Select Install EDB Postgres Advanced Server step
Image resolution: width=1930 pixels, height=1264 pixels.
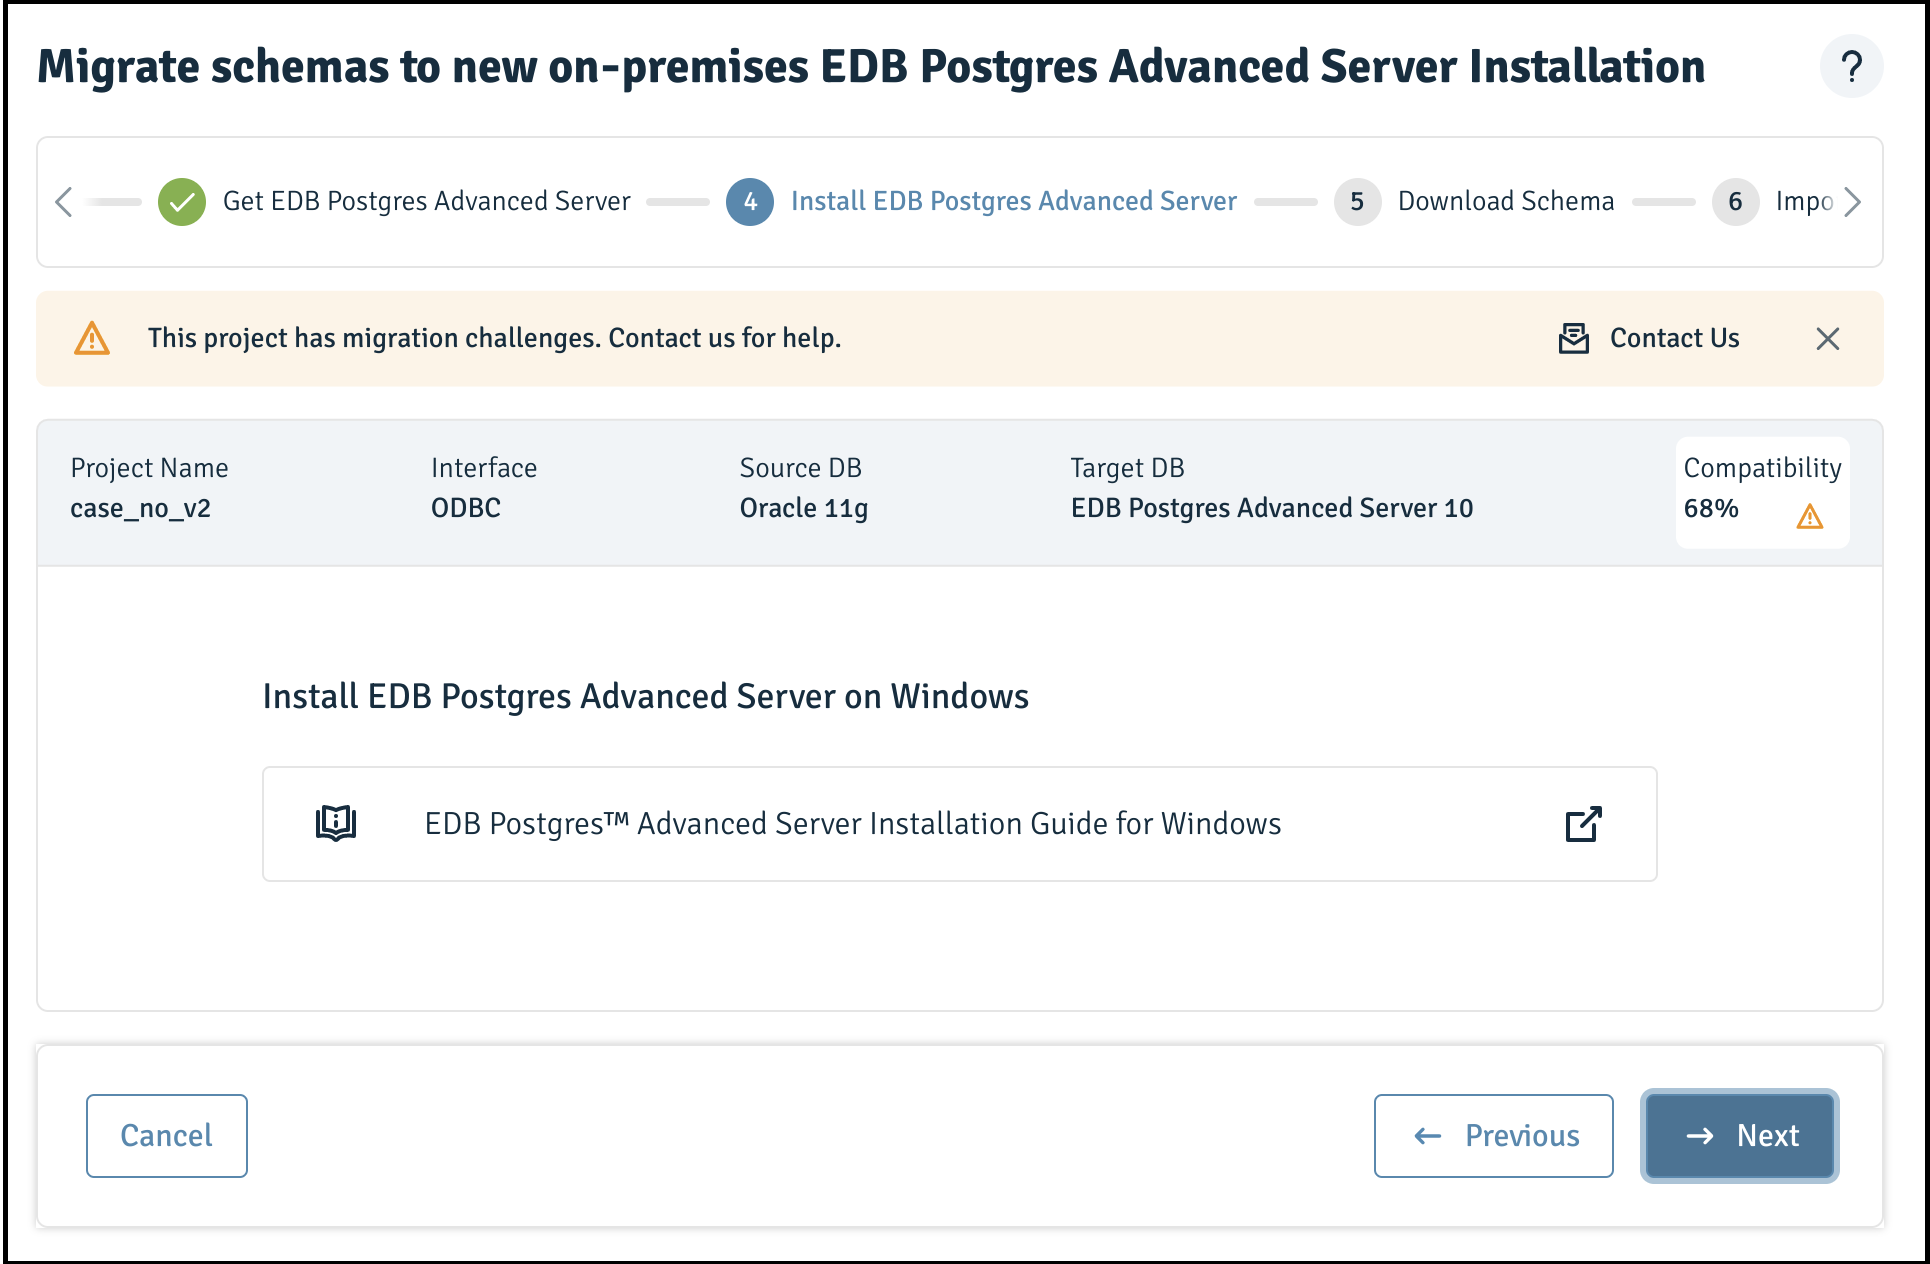point(1014,201)
